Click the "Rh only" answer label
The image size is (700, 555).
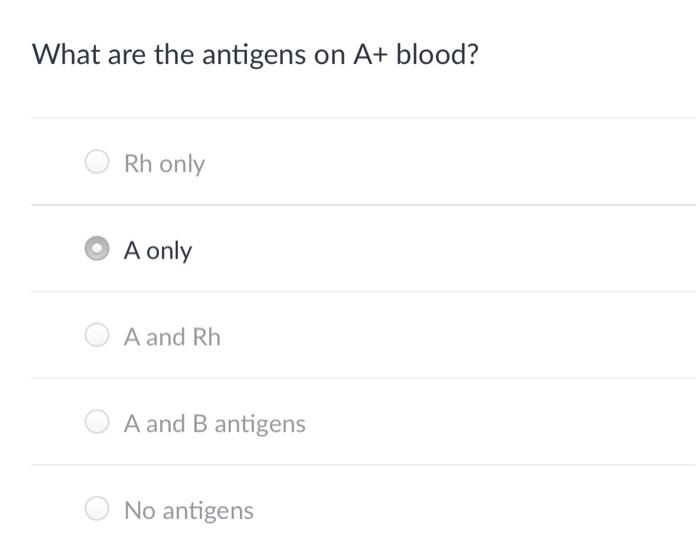(x=164, y=164)
